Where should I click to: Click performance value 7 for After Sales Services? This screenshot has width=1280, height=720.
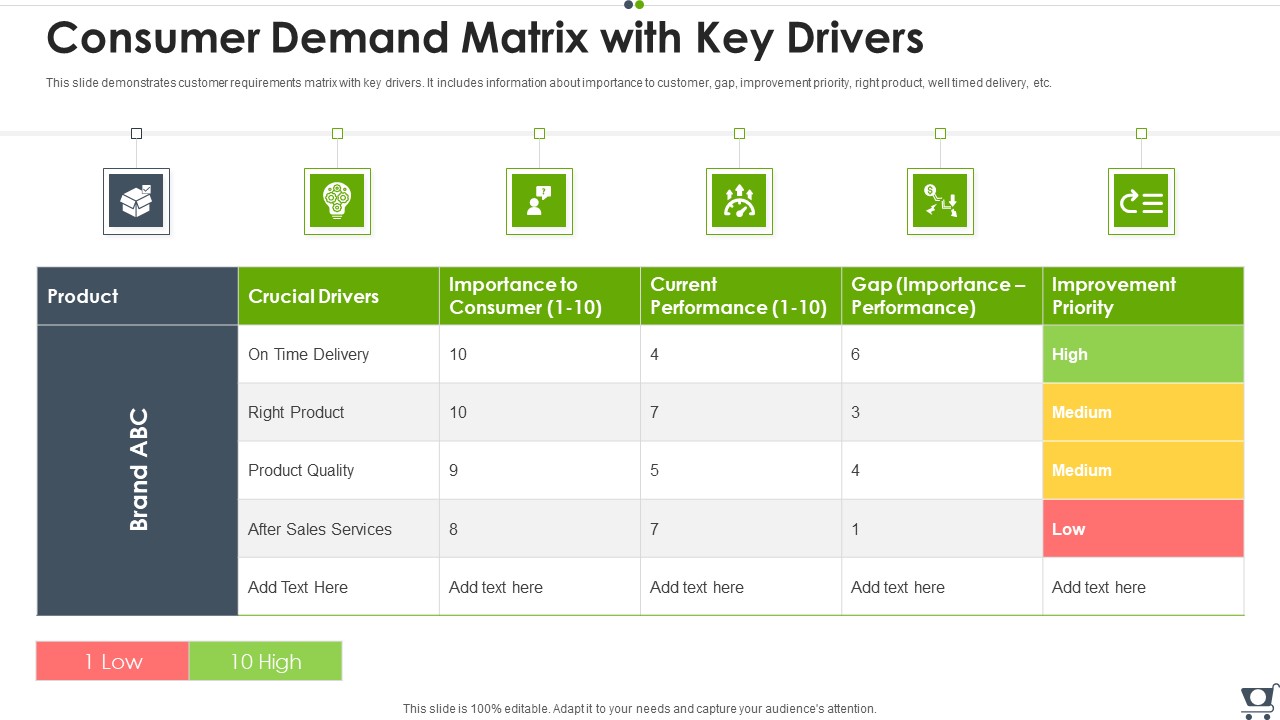[741, 529]
